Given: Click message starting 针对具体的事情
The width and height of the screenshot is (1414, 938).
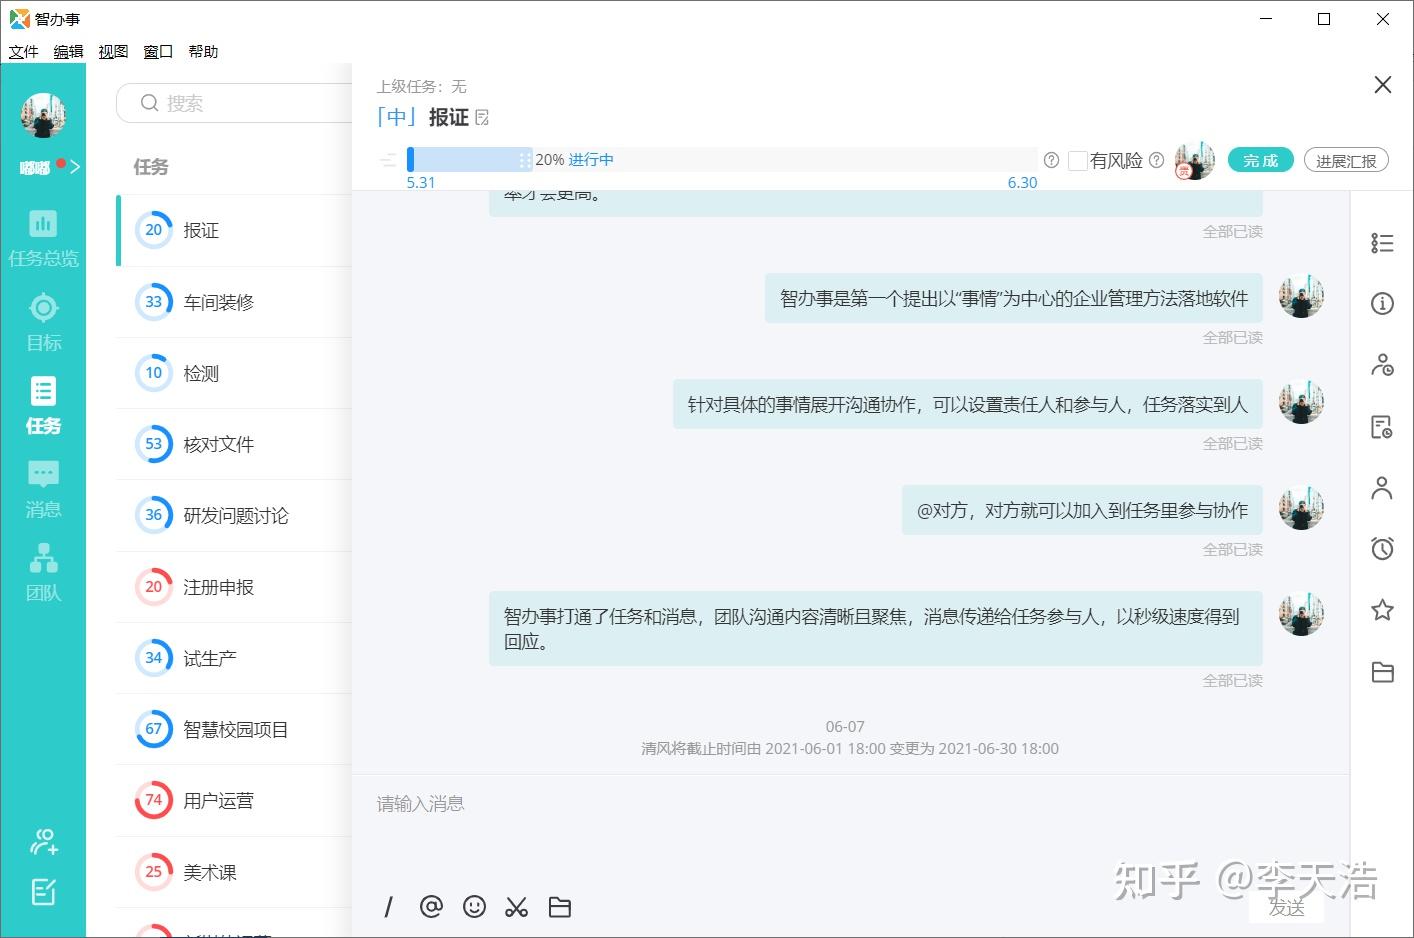Looking at the screenshot, I should tap(968, 404).
